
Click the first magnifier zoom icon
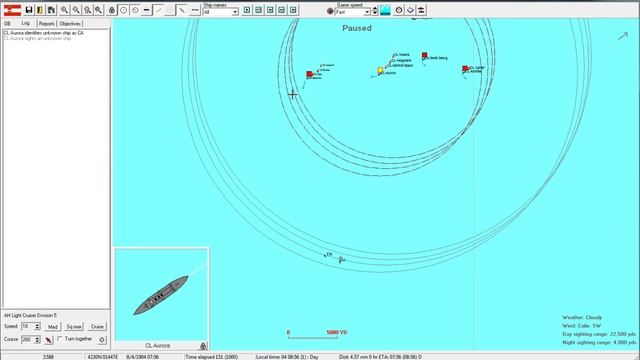(x=64, y=10)
